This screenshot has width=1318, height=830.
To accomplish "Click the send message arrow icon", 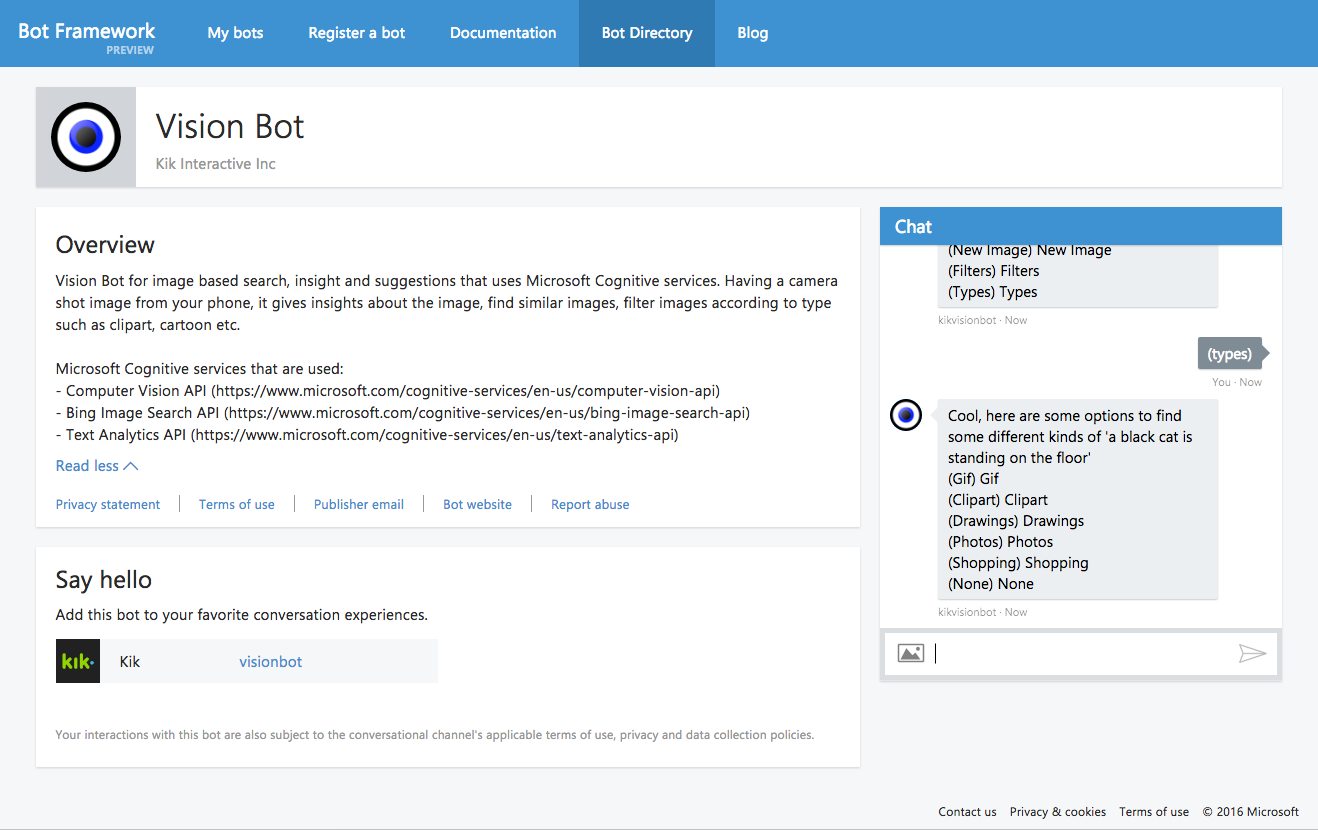I will point(1252,653).
